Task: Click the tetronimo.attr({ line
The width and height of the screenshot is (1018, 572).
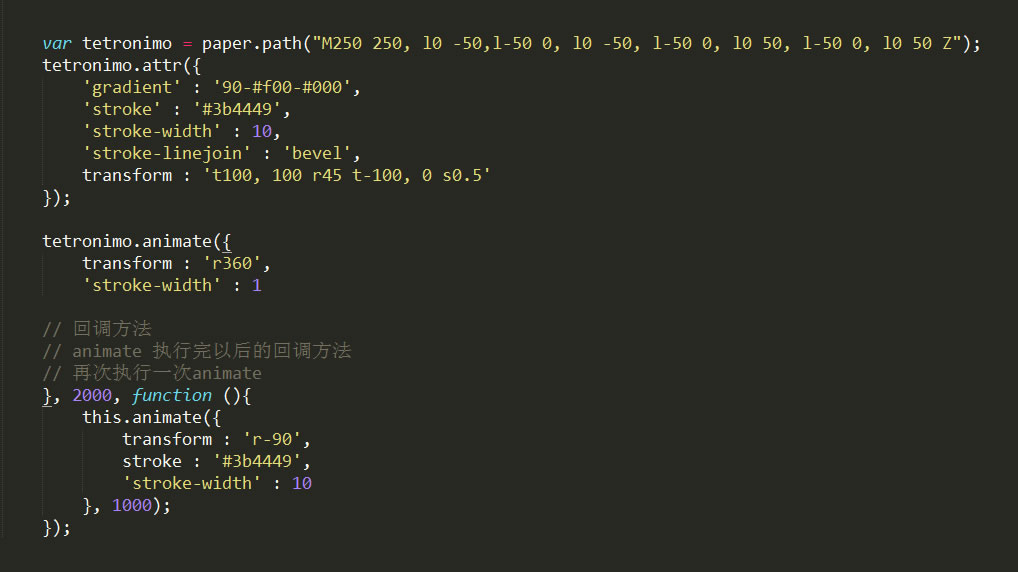Action: tap(121, 66)
